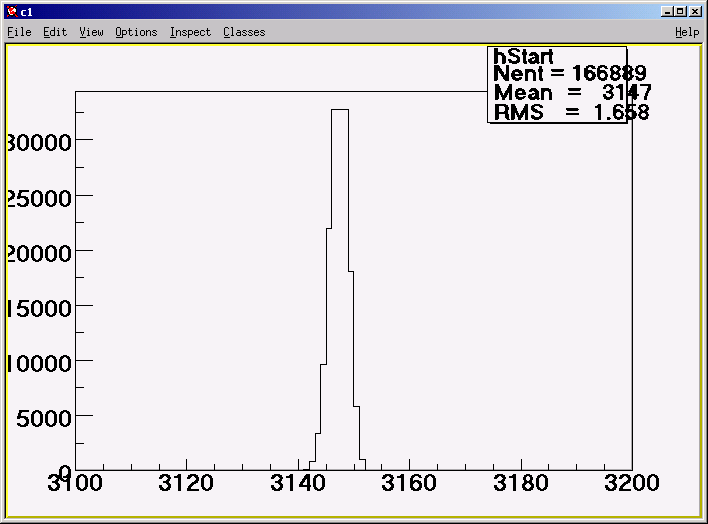The width and height of the screenshot is (708, 524).
Task: Open the Help menu
Action: (687, 32)
